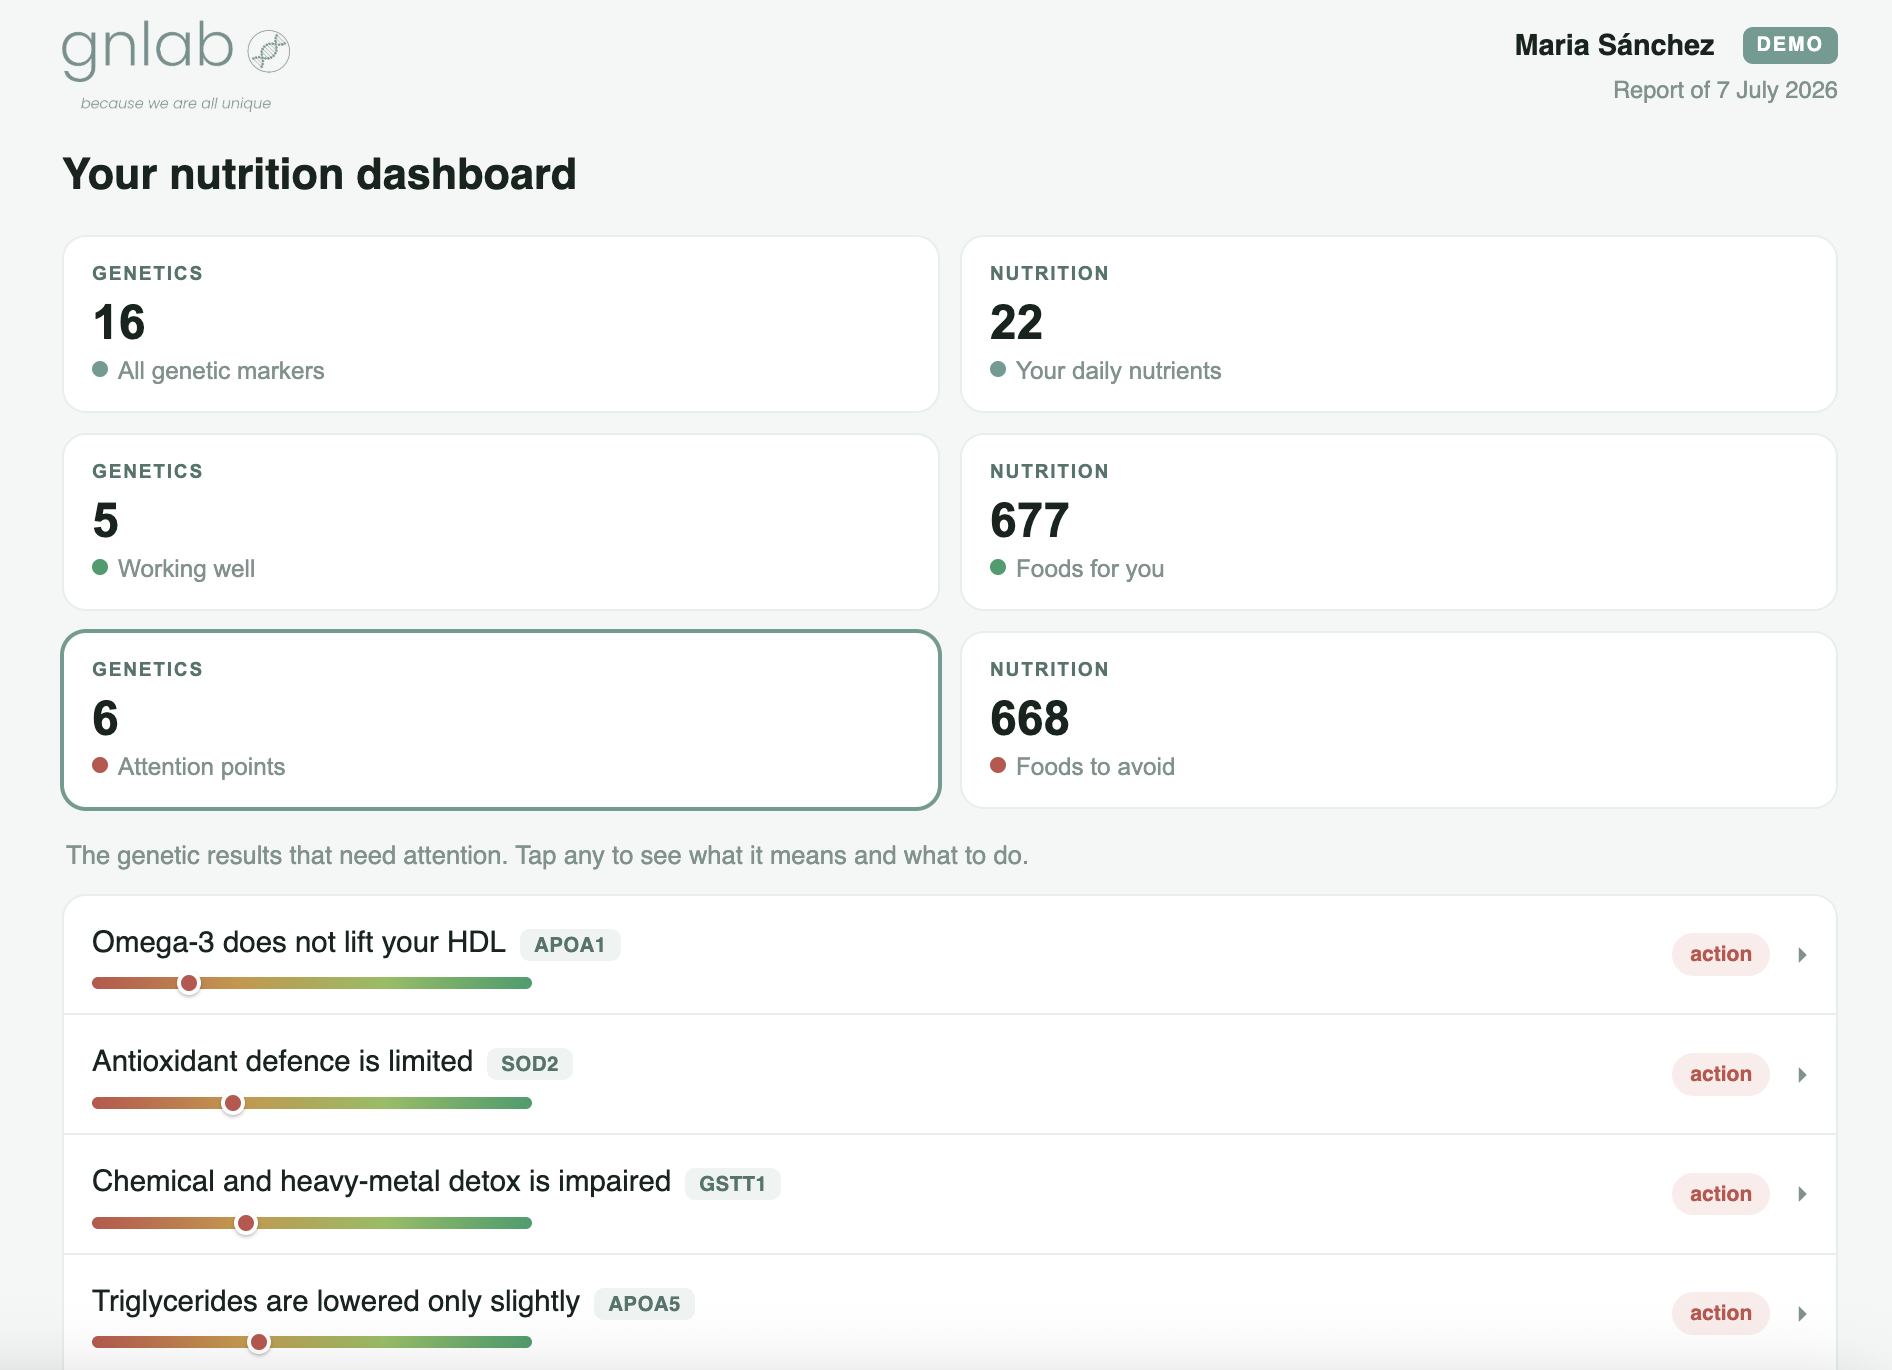Click the number 677 in Foods for you
1892x1370 pixels.
[x=1030, y=520]
